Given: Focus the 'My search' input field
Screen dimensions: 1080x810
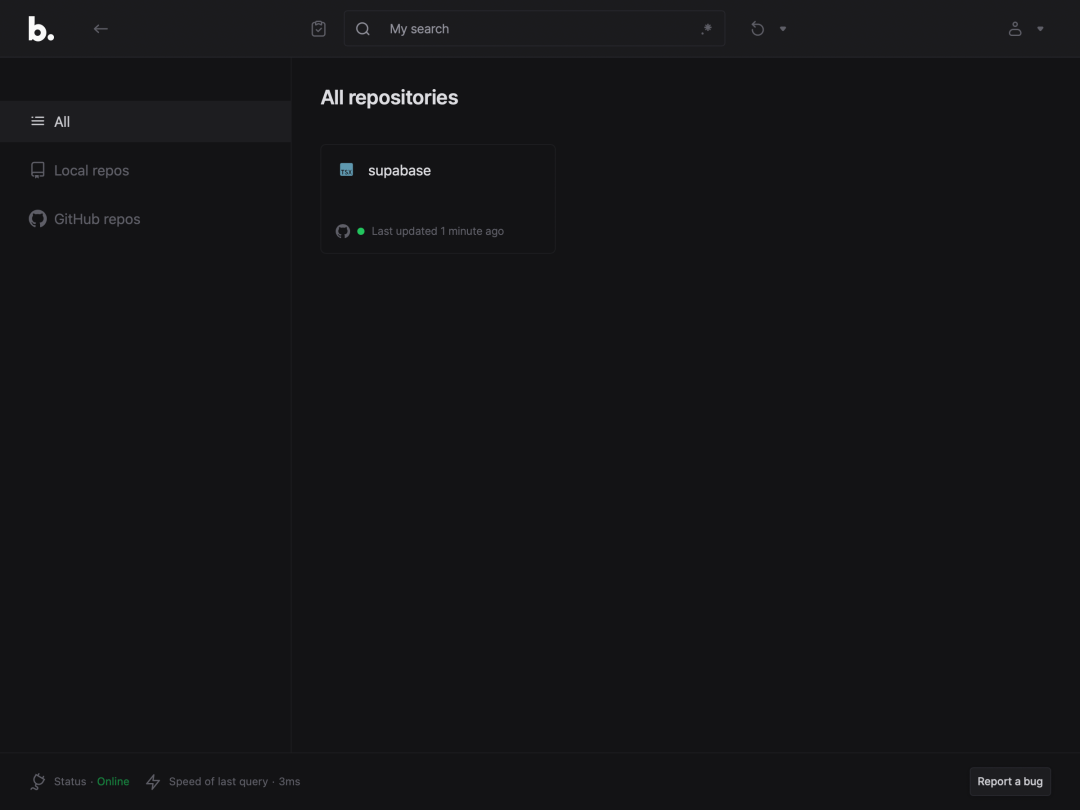Looking at the screenshot, I should click(534, 29).
